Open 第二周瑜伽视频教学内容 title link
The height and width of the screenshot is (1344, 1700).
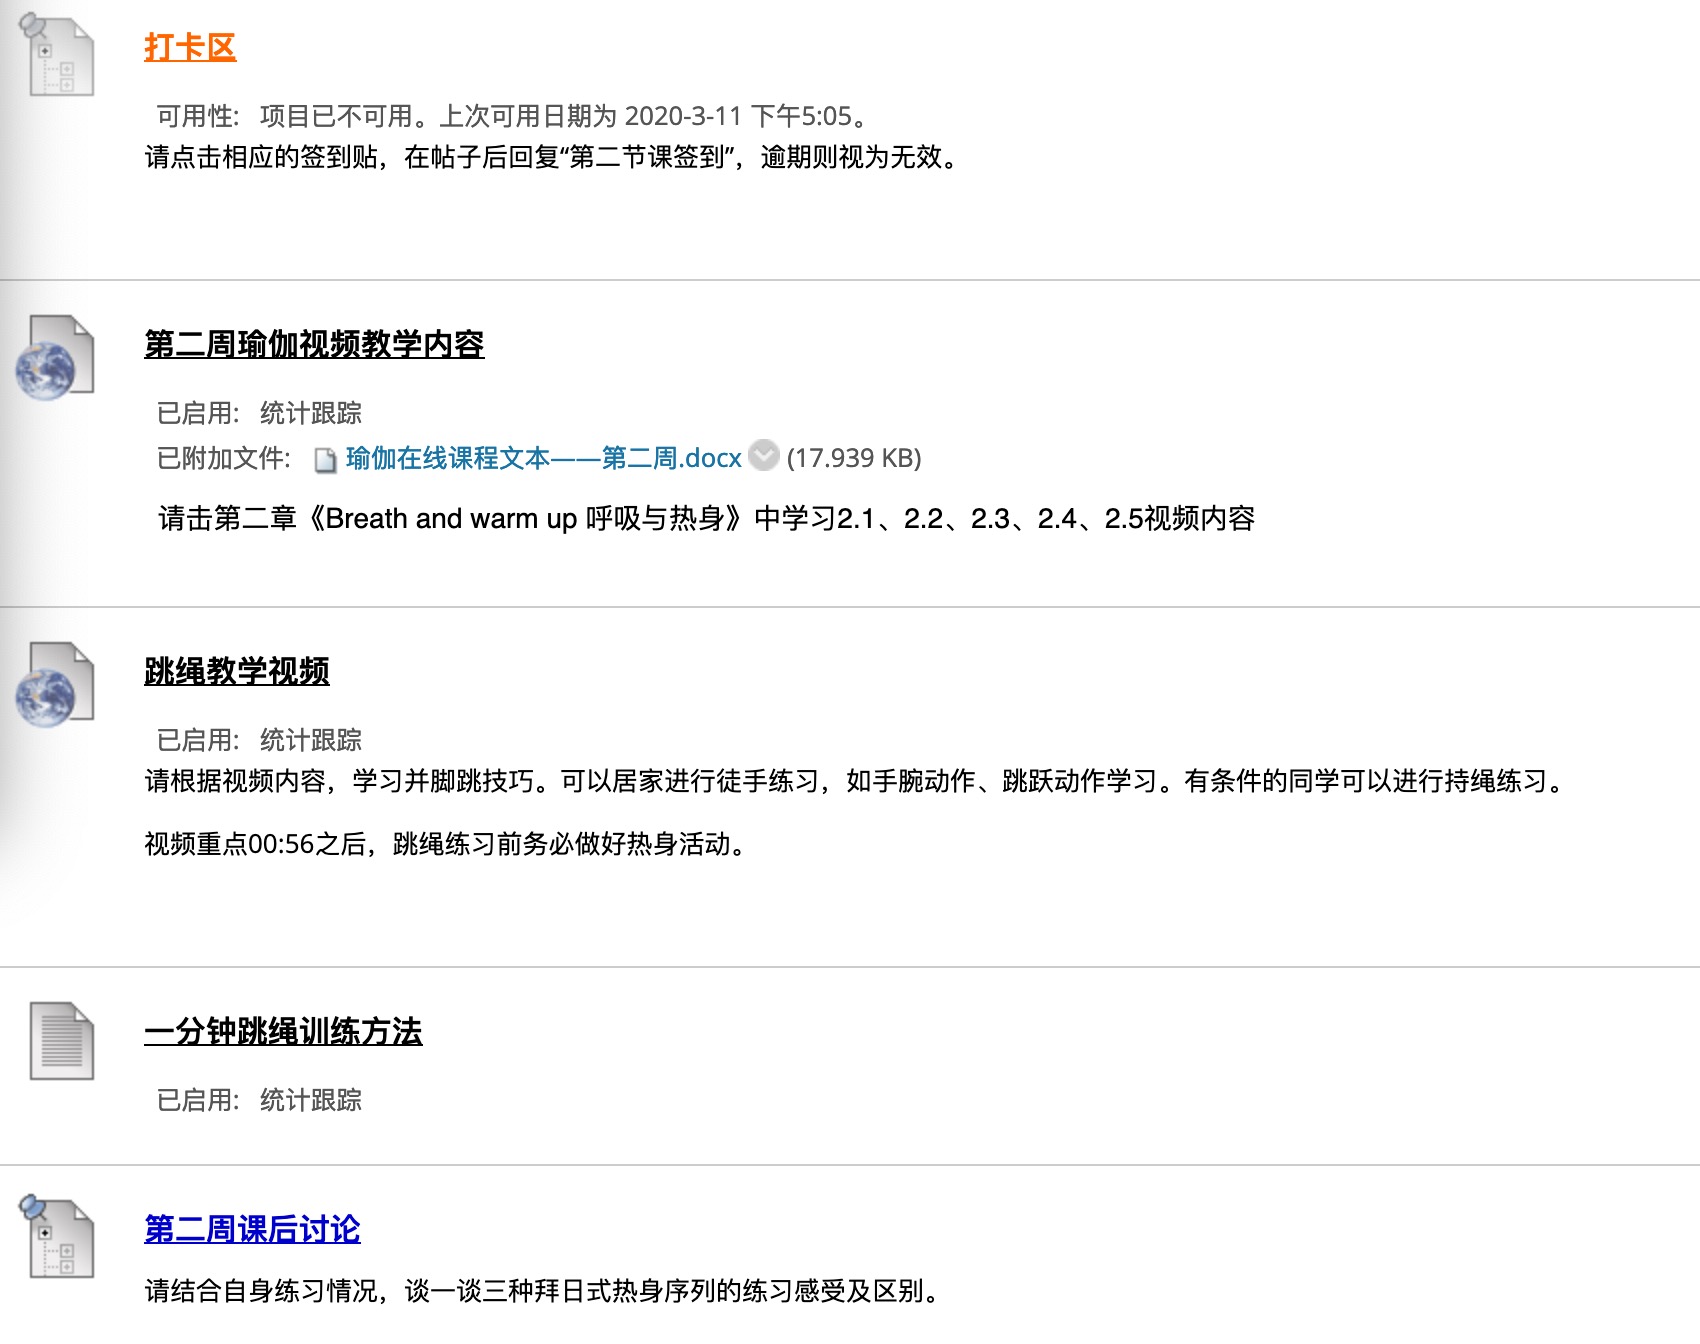pos(314,344)
